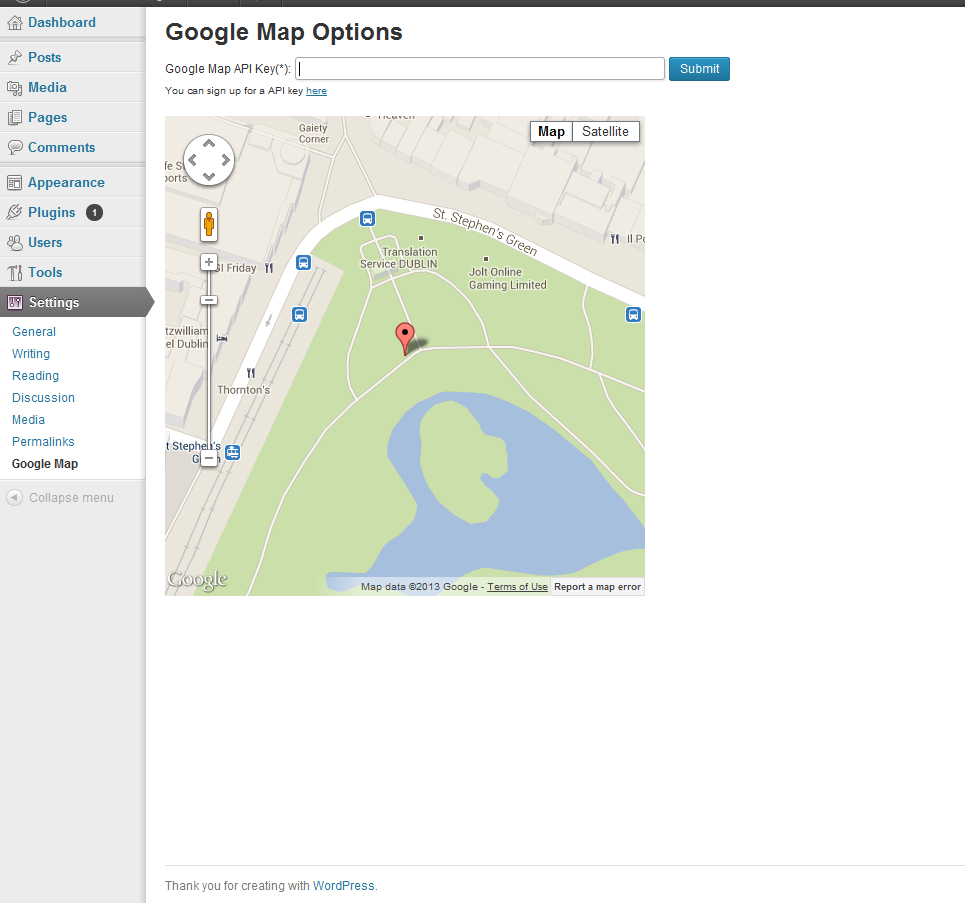
Task: Zoom in with the map plus button
Action: click(209, 262)
